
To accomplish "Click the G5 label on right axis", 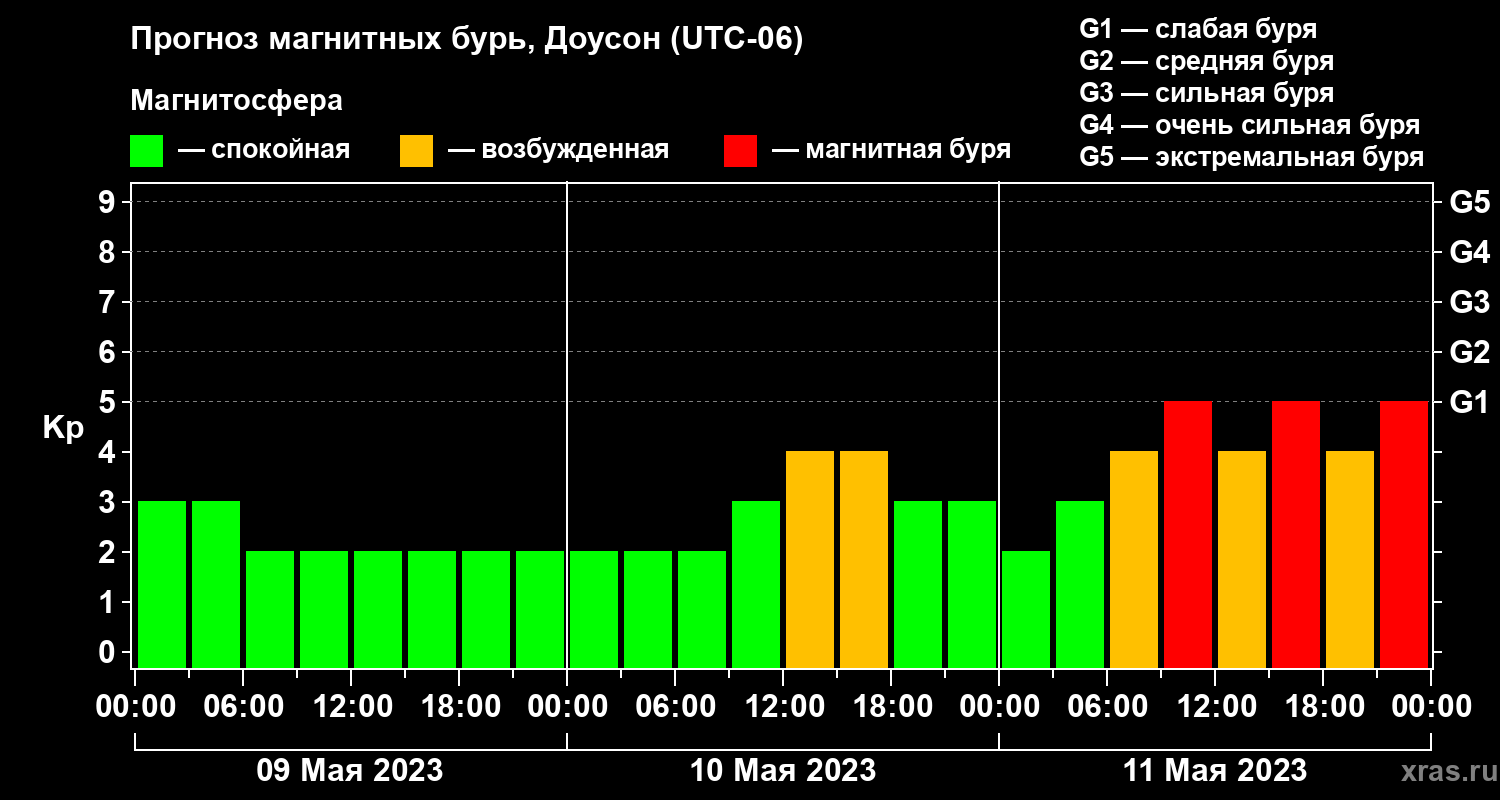I will coord(1469,202).
